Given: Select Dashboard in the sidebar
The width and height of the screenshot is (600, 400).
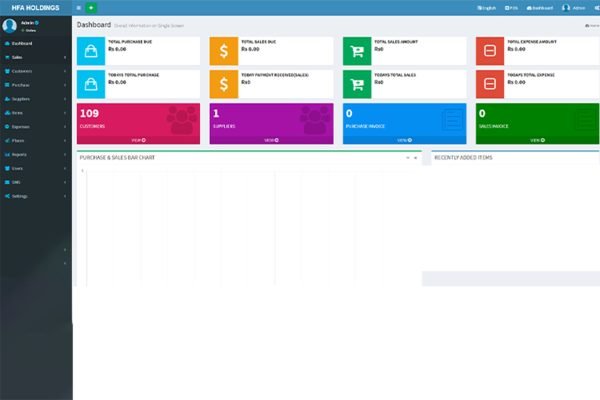Looking at the screenshot, I should (x=35, y=44).
